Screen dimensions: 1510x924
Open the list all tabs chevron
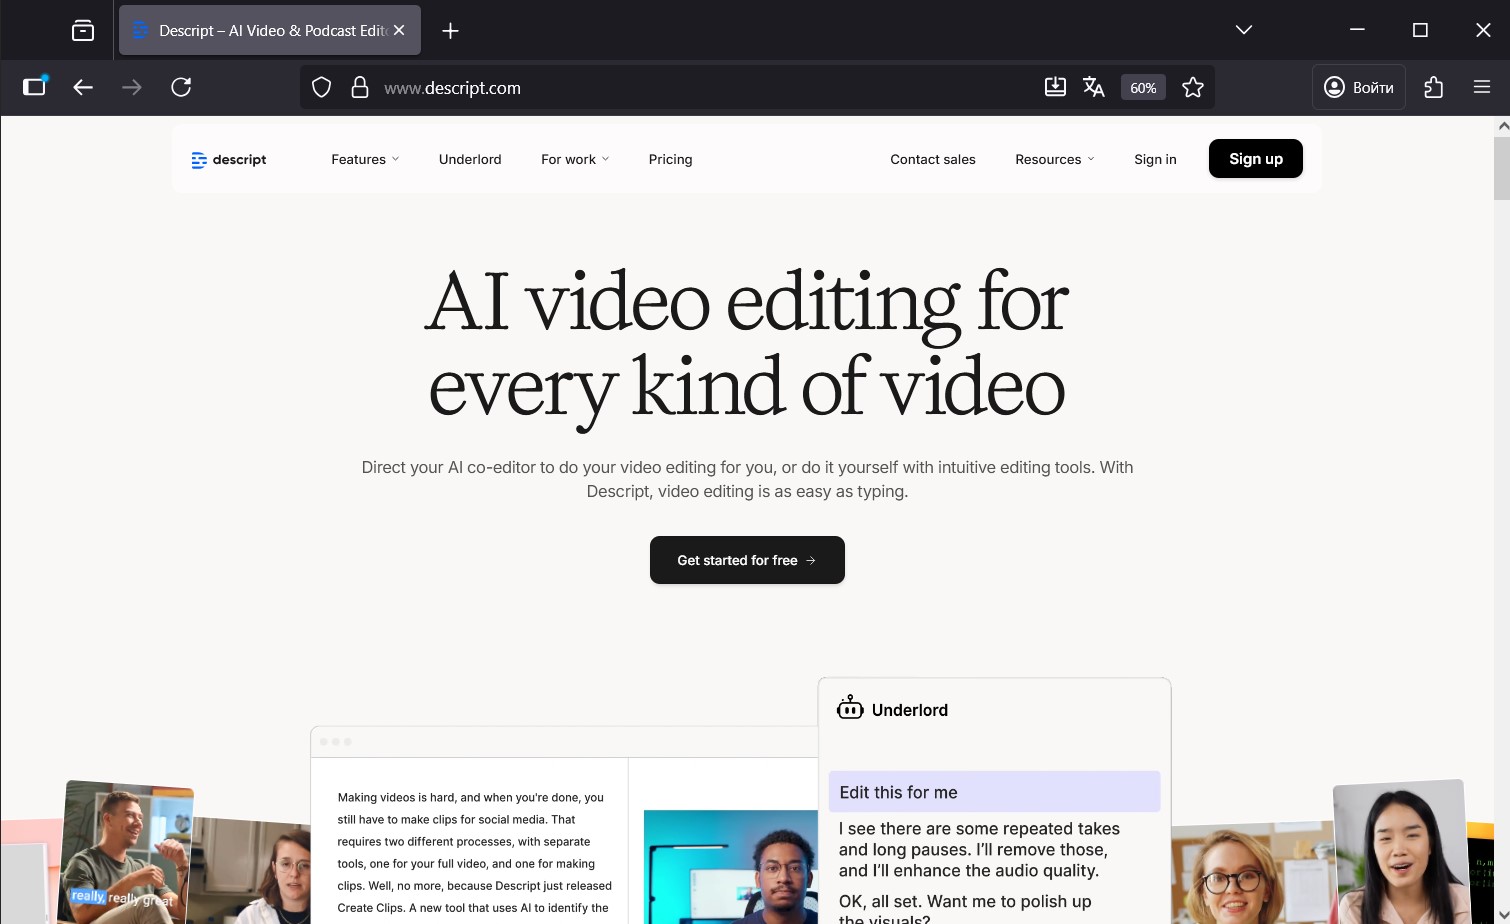[x=1243, y=30]
